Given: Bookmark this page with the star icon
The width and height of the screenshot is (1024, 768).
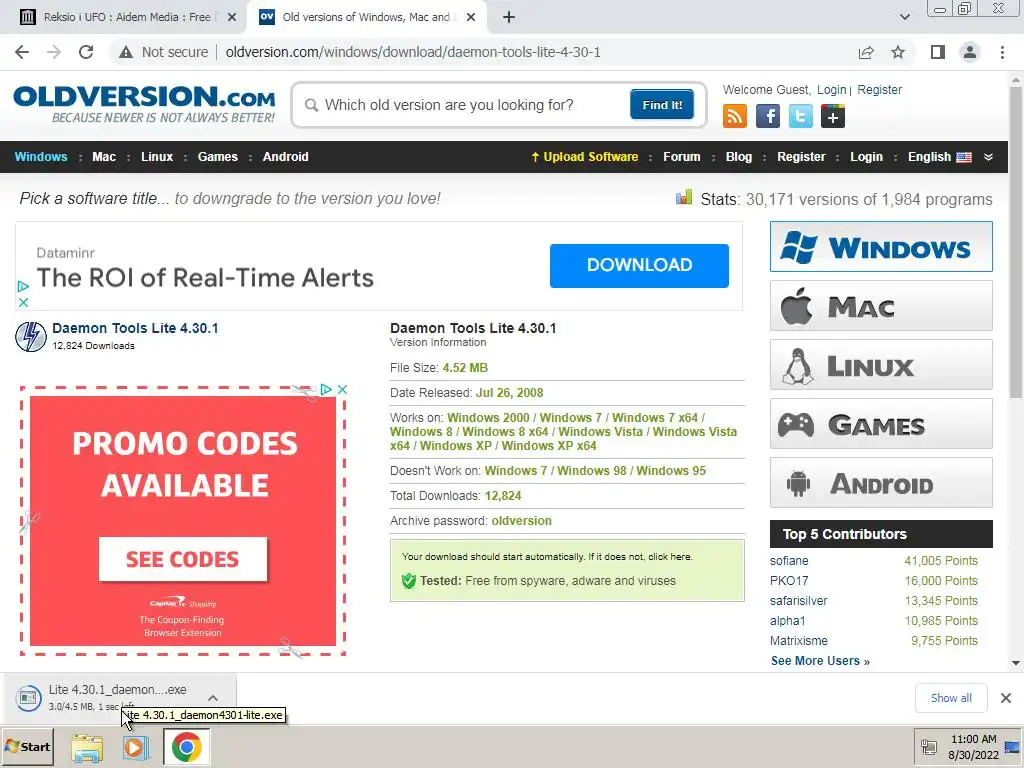Looking at the screenshot, I should coord(898,52).
